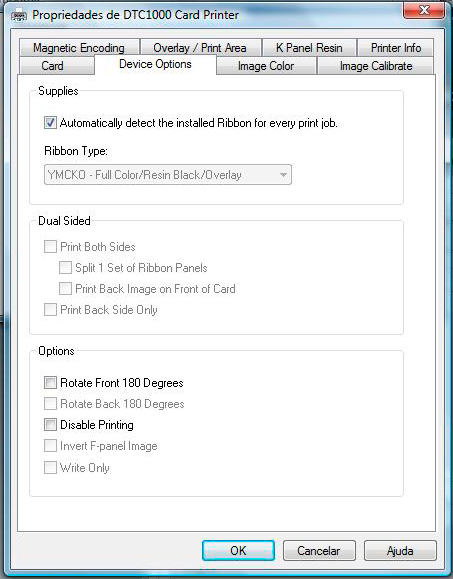Close the printer properties dialog
This screenshot has width=453, height=579.
(424, 10)
